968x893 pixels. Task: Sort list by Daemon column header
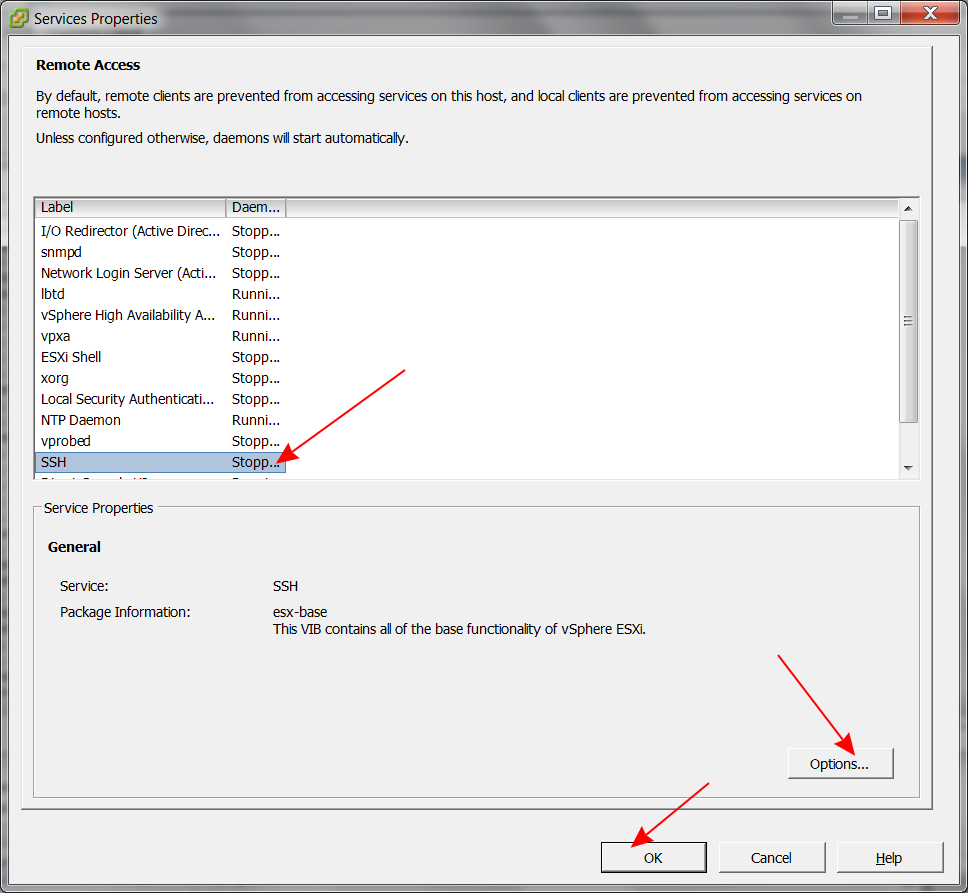click(256, 208)
